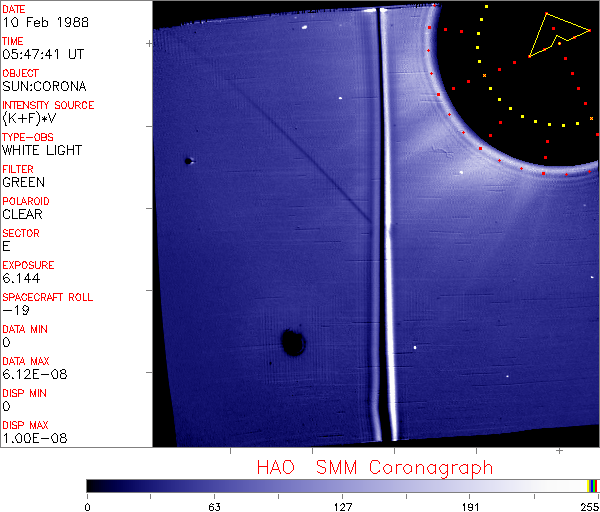Click the POLAROID label
Screen dimensions: 600x512
tap(26, 201)
